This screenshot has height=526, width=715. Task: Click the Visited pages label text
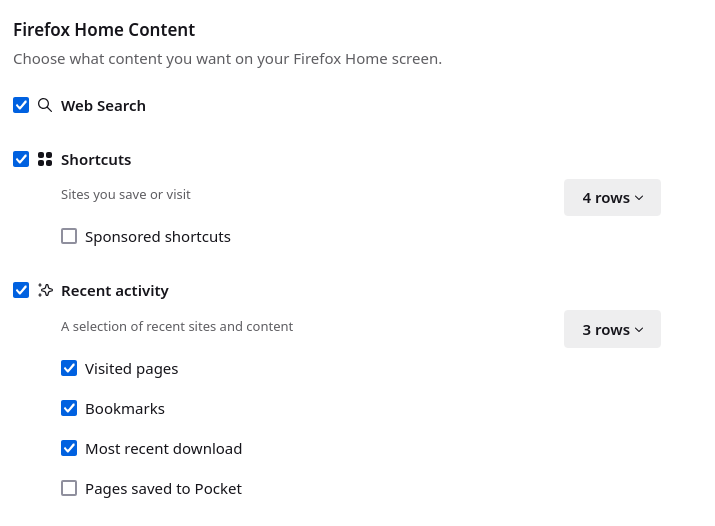point(131,369)
